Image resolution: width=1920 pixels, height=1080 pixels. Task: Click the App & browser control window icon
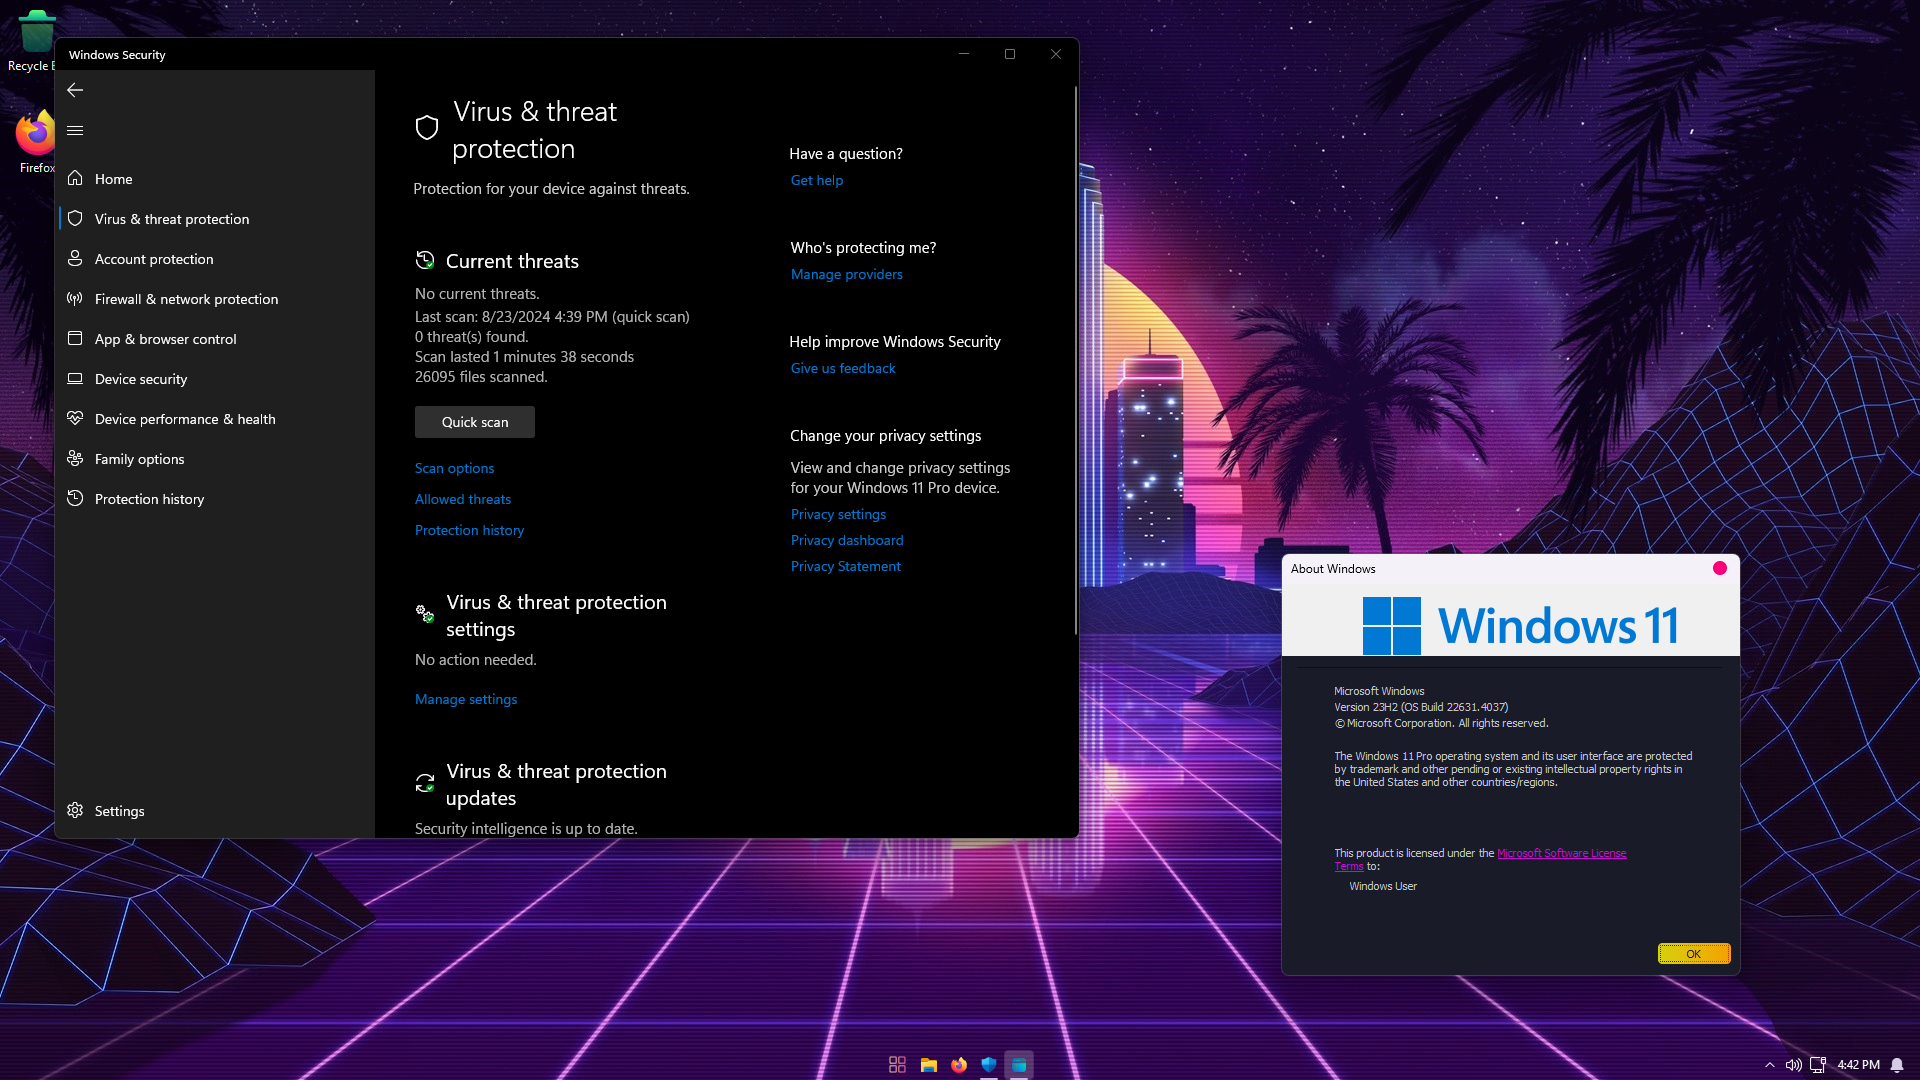tap(75, 338)
